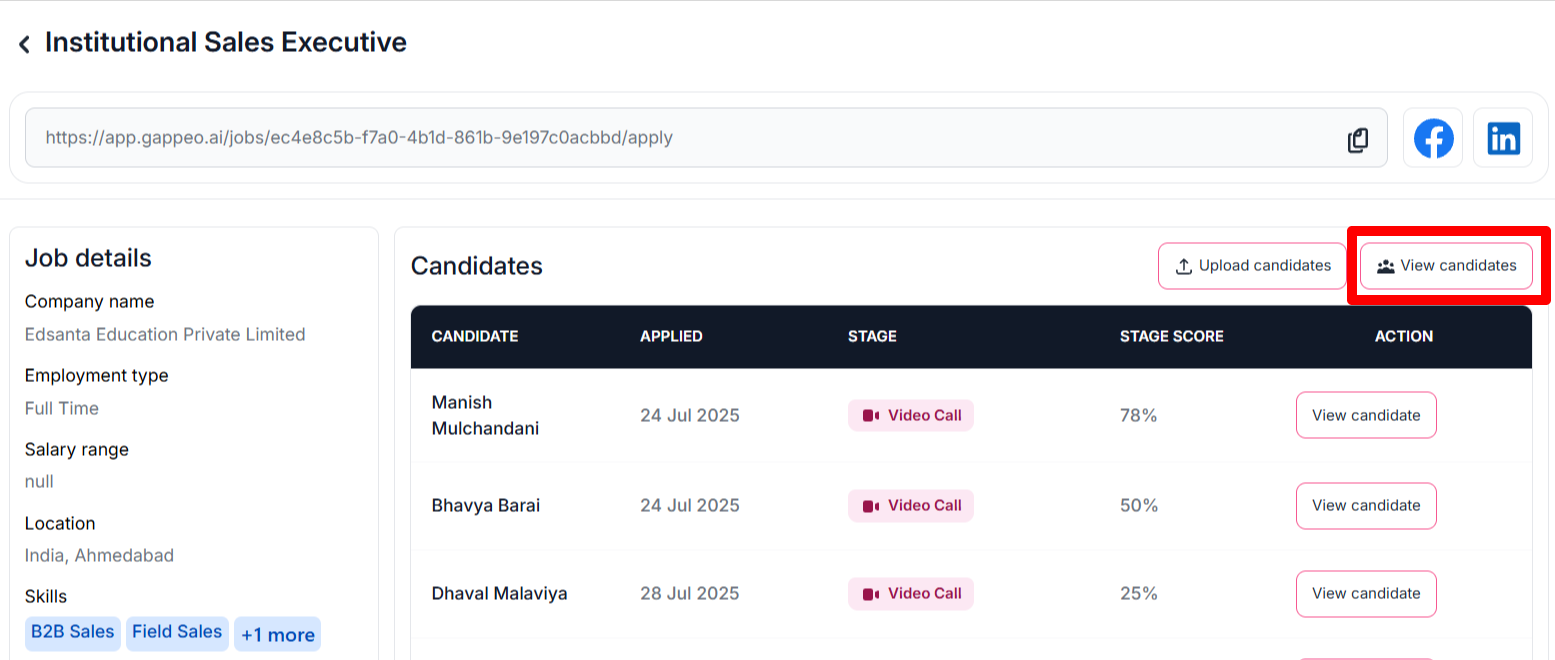Copy the job application link

[x=1358, y=140]
